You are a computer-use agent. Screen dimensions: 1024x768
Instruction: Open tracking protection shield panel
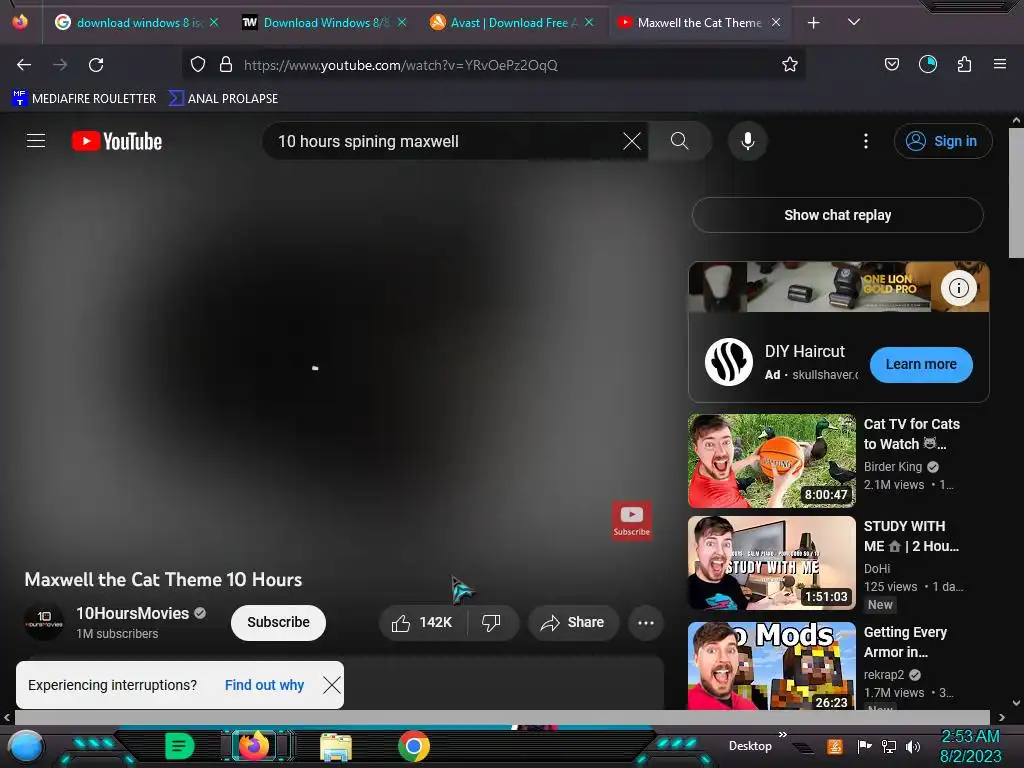tap(198, 64)
